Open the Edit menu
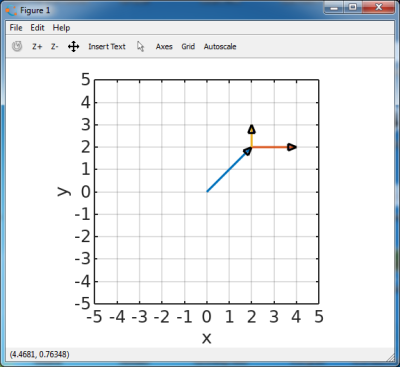This screenshot has width=400, height=367. [x=37, y=28]
